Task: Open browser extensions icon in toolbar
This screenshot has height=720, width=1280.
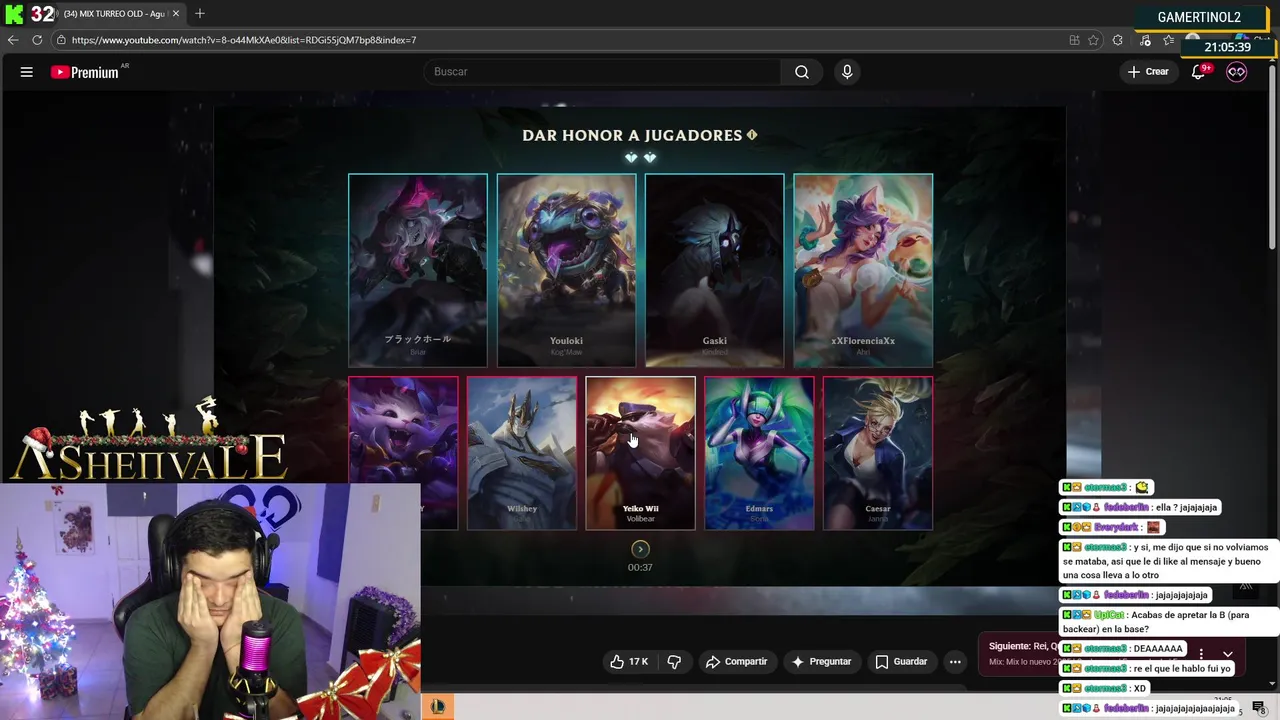Action: click(x=1117, y=40)
